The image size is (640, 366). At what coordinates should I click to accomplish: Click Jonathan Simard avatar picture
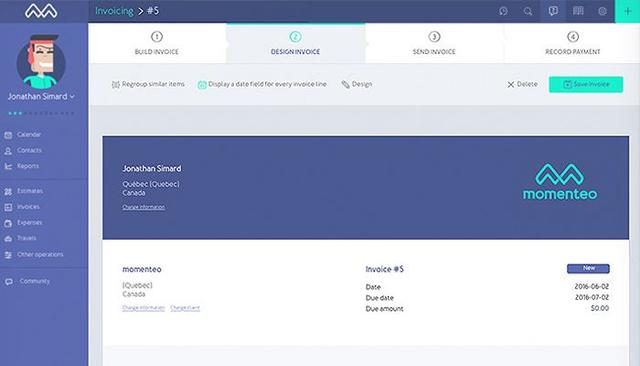tap(41, 62)
